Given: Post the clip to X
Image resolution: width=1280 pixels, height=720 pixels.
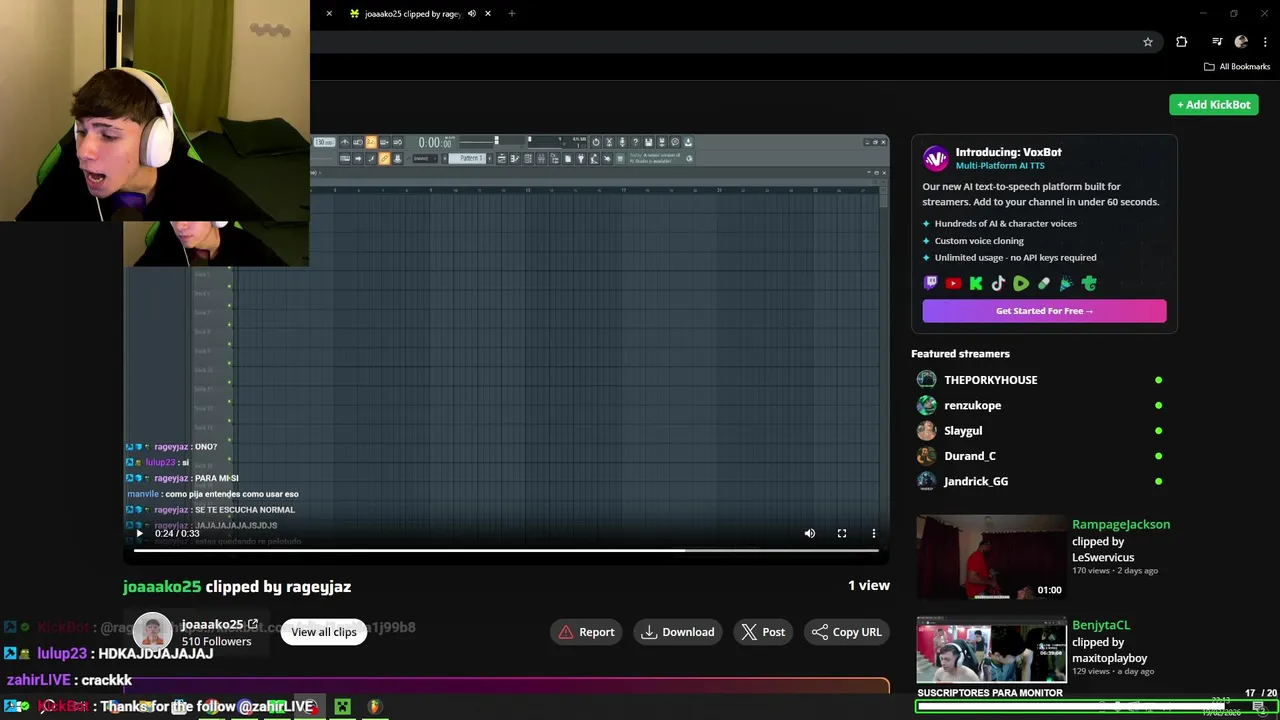Looking at the screenshot, I should (x=763, y=632).
